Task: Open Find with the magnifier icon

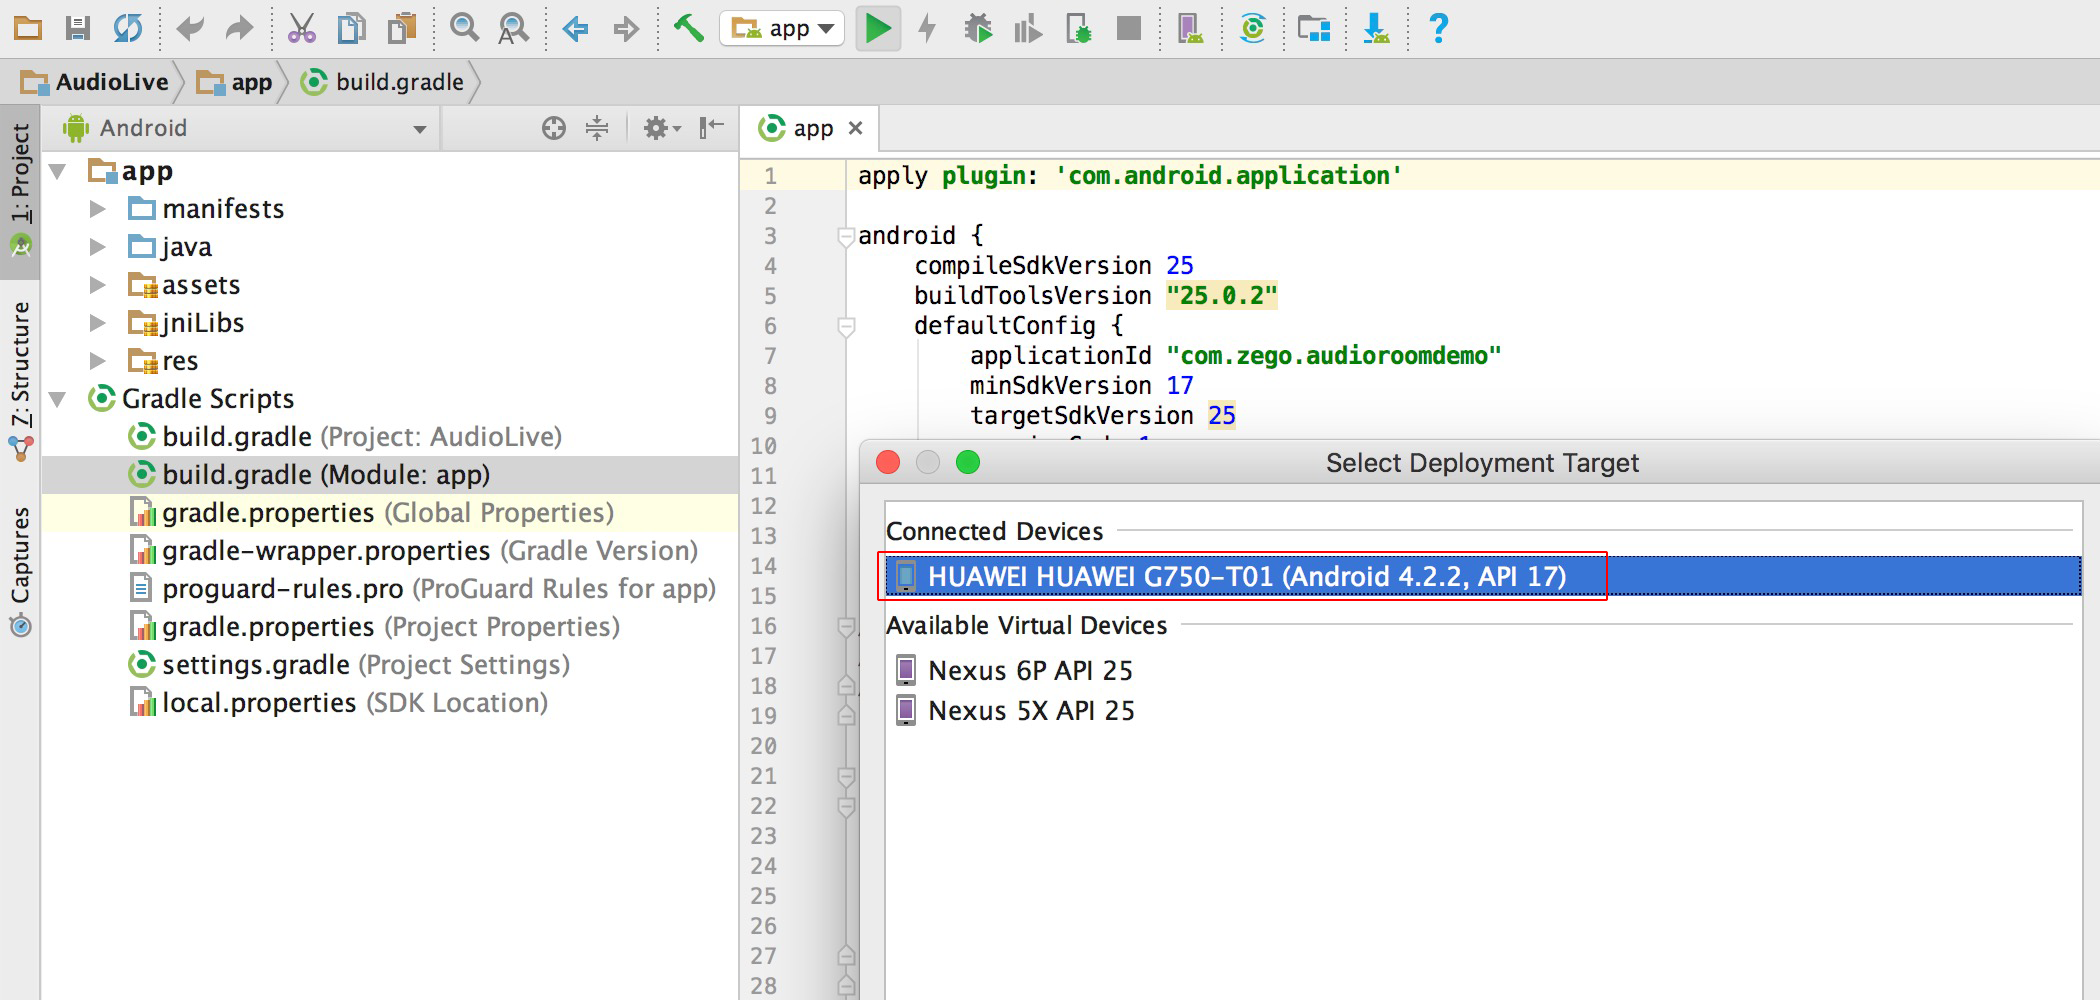Action: (x=464, y=28)
